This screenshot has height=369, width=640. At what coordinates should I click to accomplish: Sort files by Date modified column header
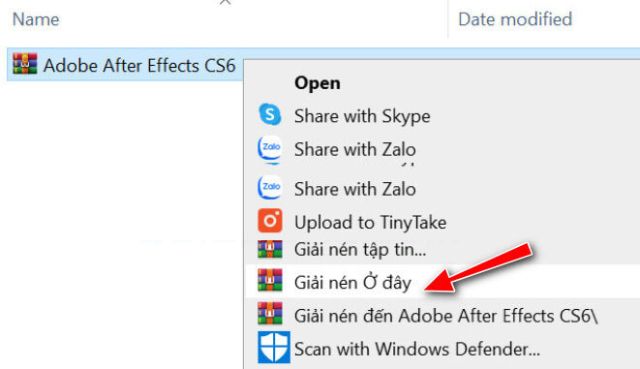click(x=515, y=19)
